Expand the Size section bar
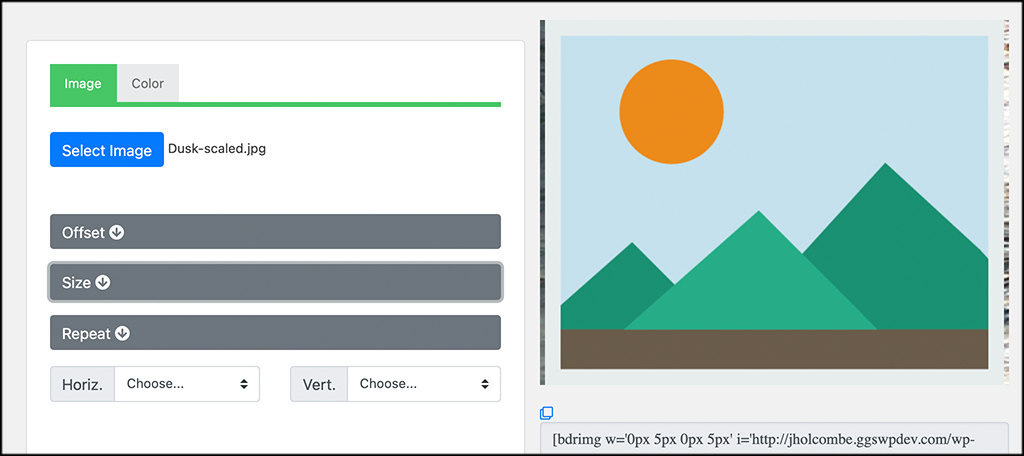Image resolution: width=1024 pixels, height=456 pixels. 276,282
